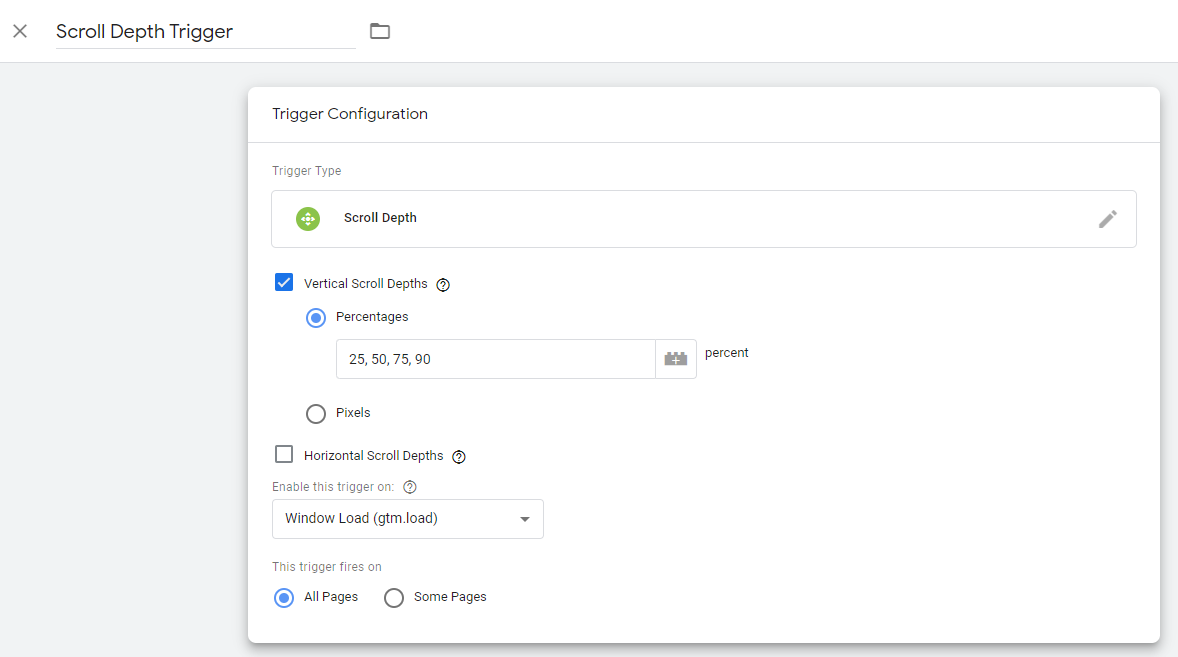Click the percentages field containing 25, 50, 75, 90
Image resolution: width=1178 pixels, height=657 pixels.
point(495,359)
